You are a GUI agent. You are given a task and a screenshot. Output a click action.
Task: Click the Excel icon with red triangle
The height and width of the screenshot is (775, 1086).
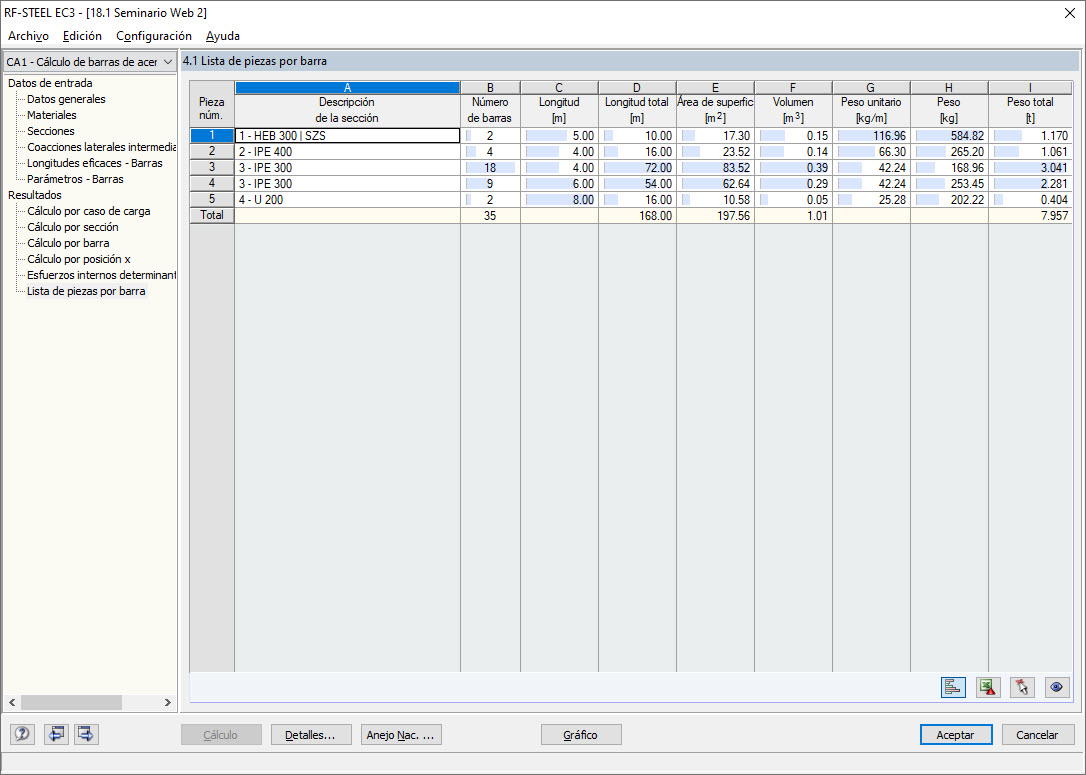[x=988, y=687]
